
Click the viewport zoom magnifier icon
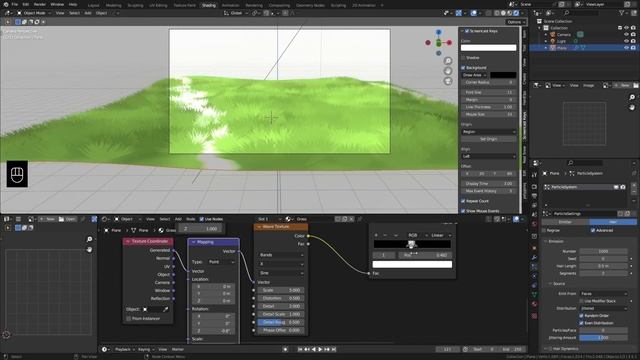[x=448, y=61]
